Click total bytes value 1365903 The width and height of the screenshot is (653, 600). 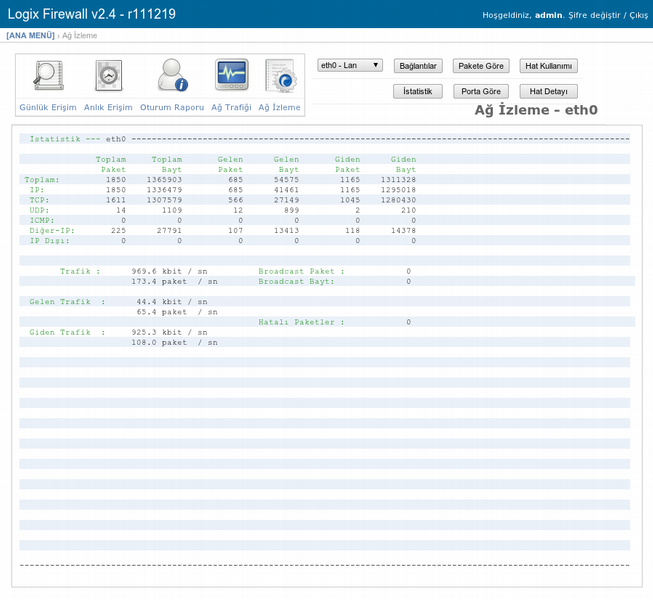[164, 180]
